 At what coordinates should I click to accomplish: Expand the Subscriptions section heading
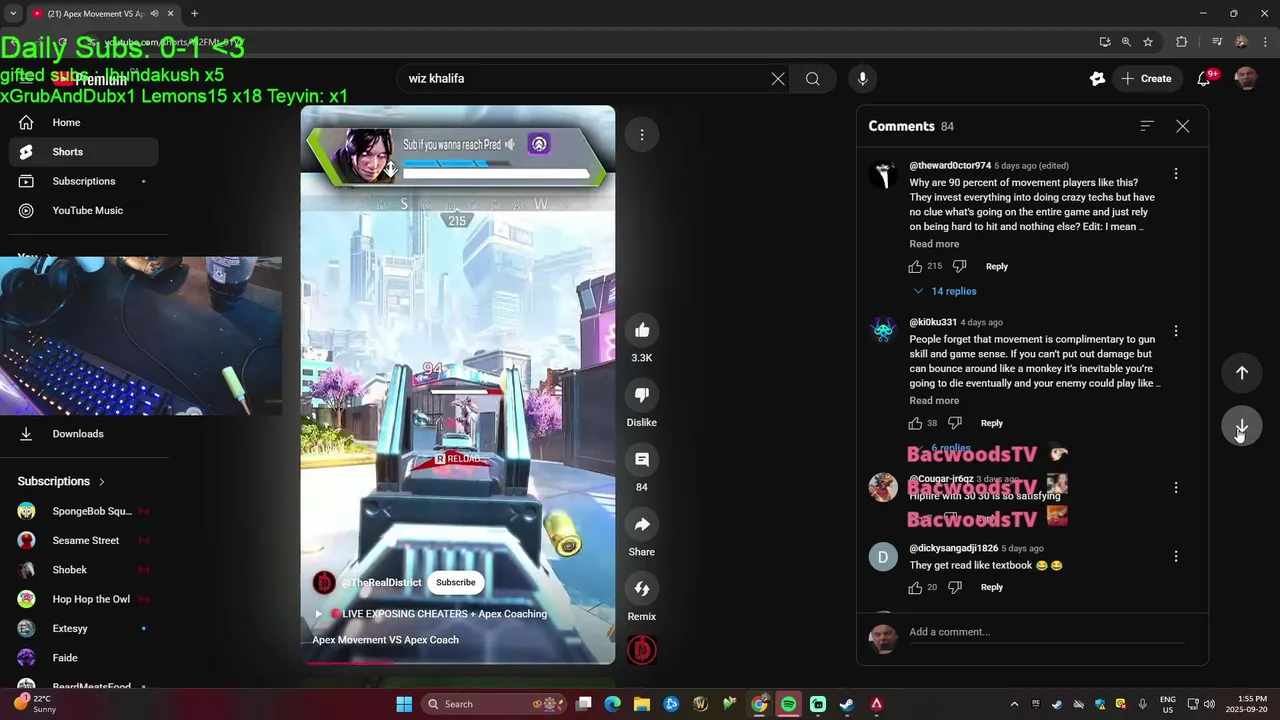coord(61,481)
